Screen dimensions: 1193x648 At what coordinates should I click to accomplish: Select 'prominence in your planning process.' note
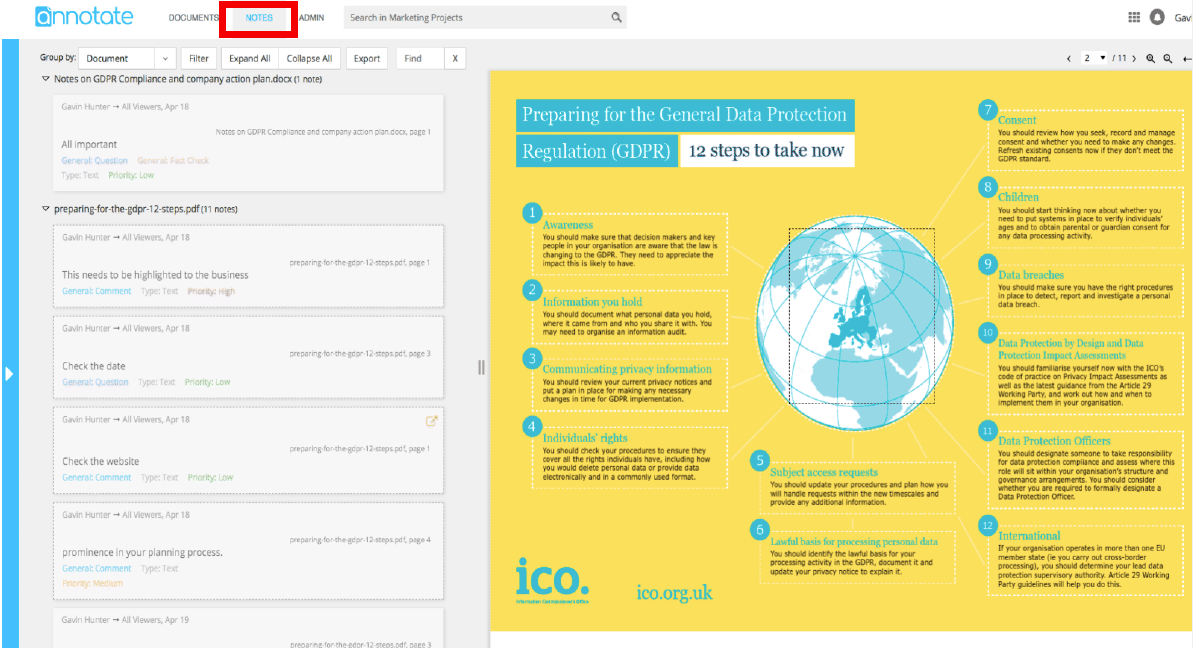(248, 551)
